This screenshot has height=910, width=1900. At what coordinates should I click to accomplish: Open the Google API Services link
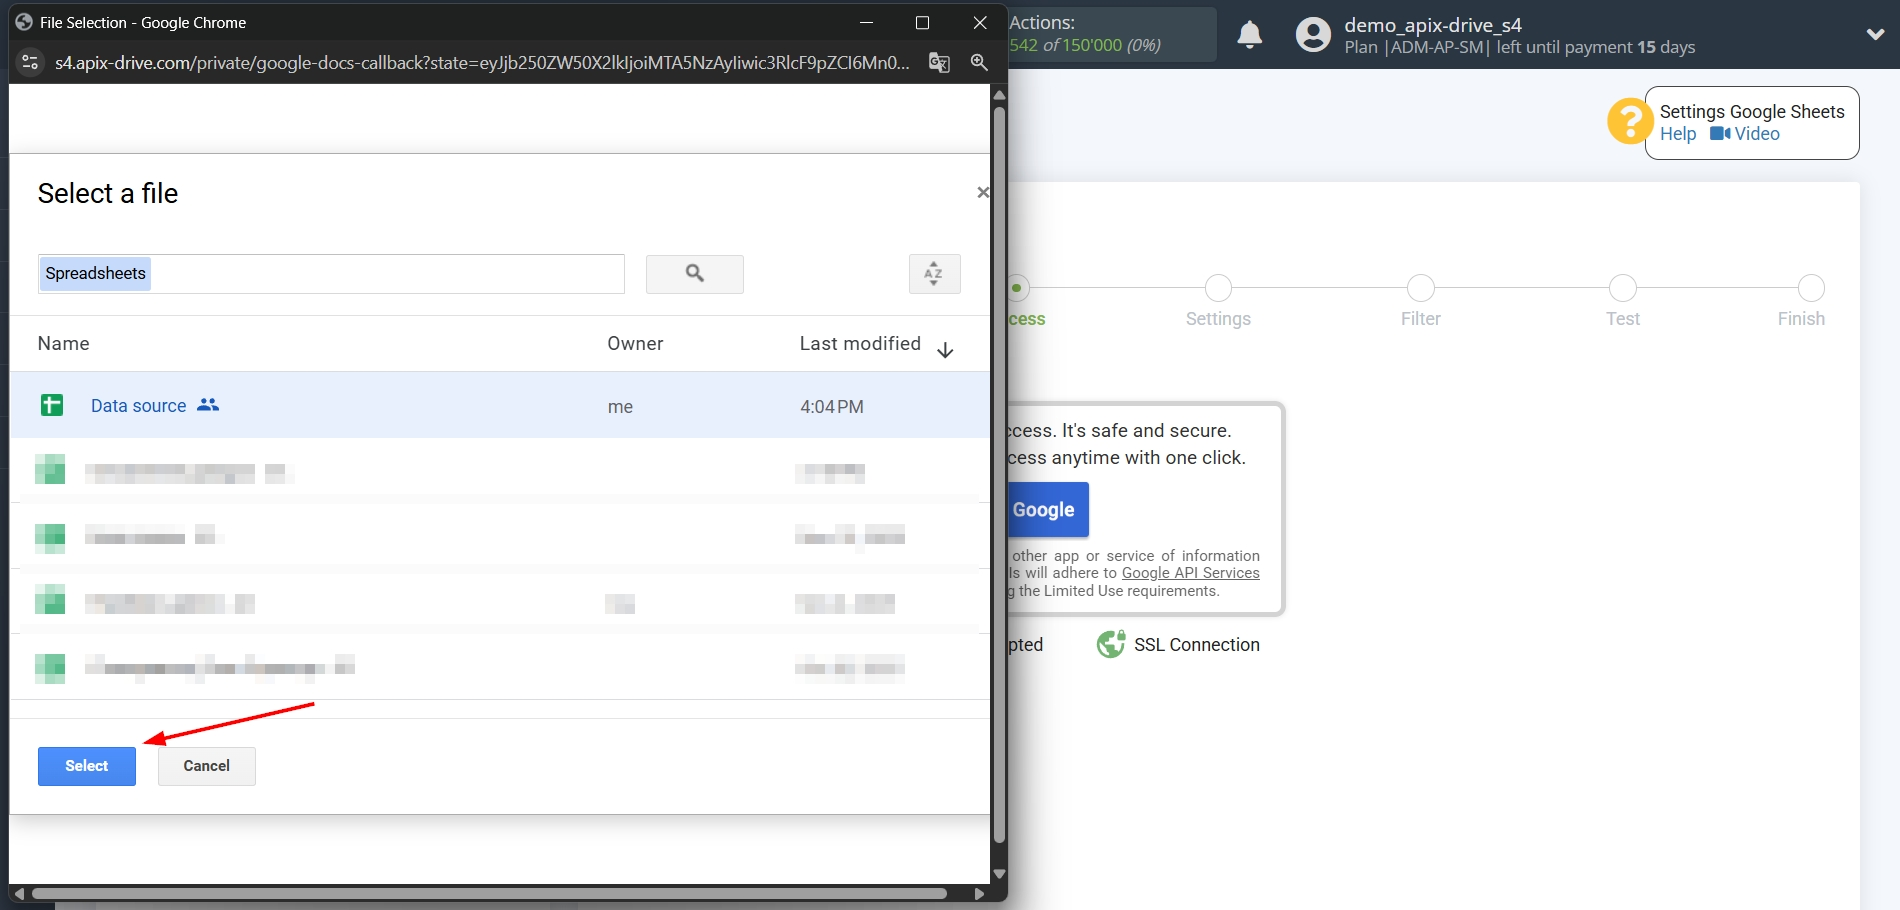pos(1190,572)
